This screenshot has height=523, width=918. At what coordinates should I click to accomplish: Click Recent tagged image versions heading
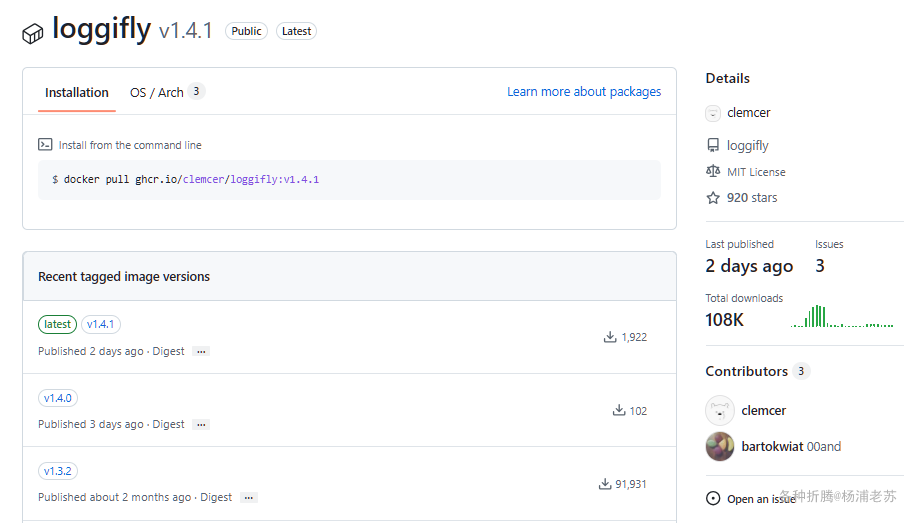124,276
